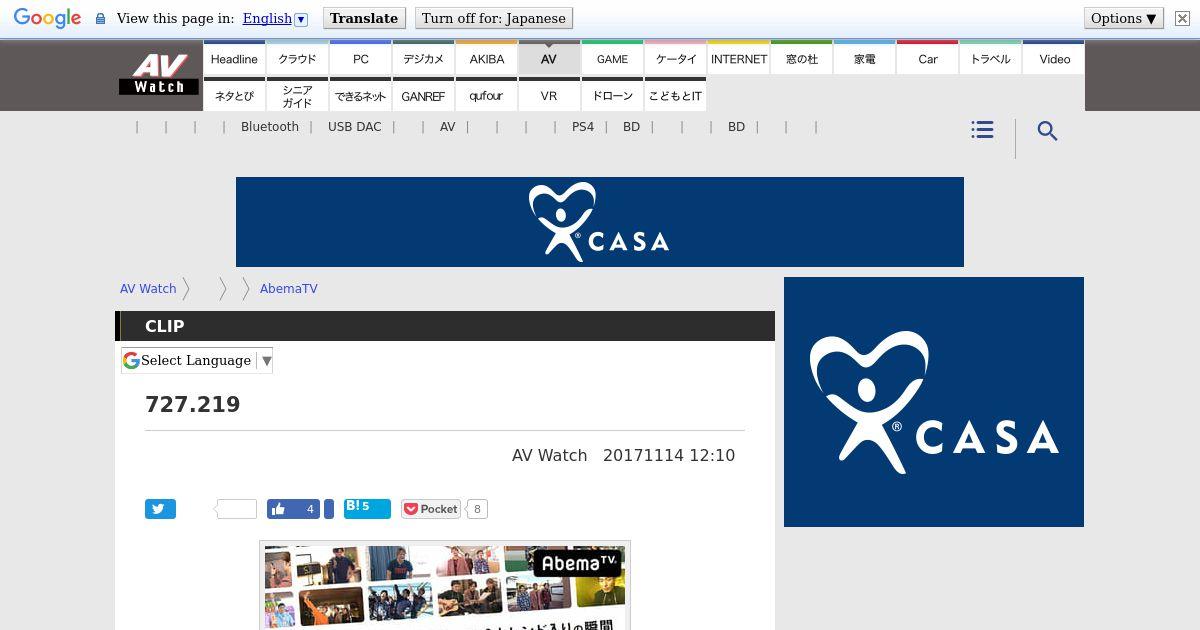1200x630 pixels.
Task: Open the INTERNET tab
Action: click(x=739, y=58)
